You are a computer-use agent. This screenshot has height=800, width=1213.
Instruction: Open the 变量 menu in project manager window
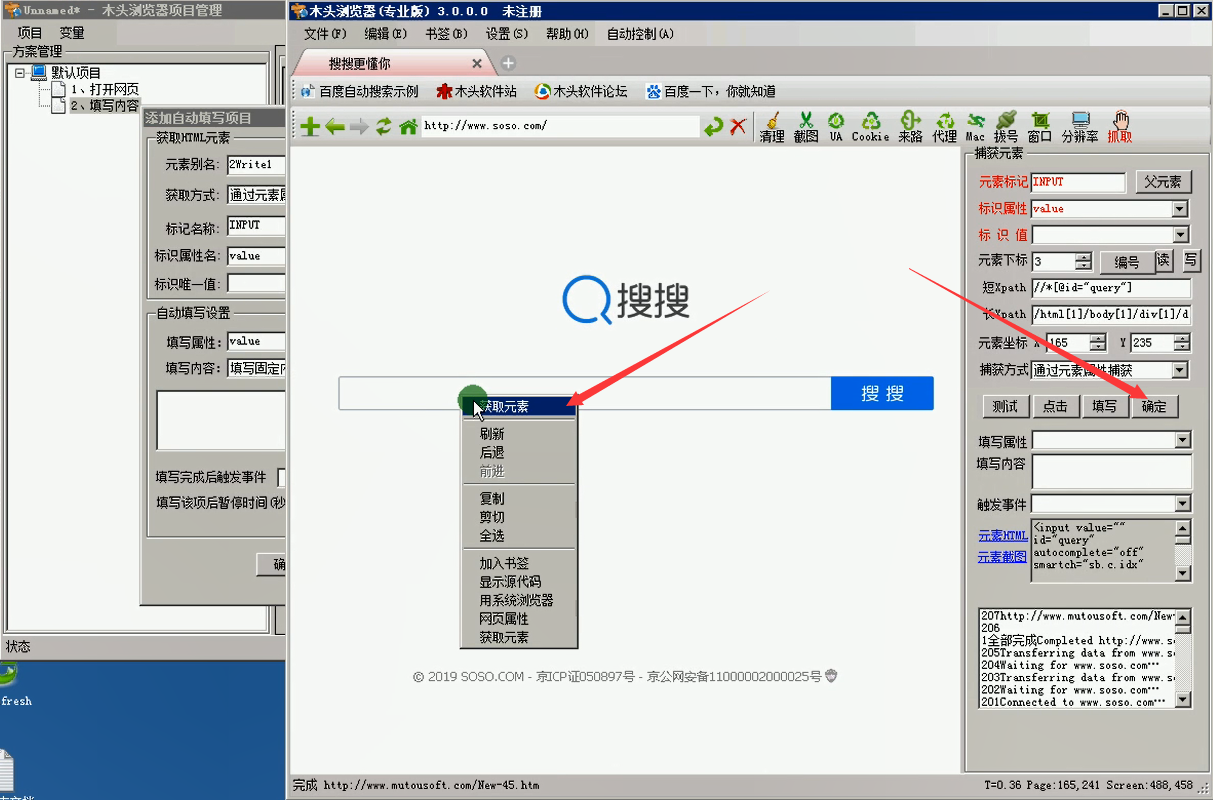72,33
